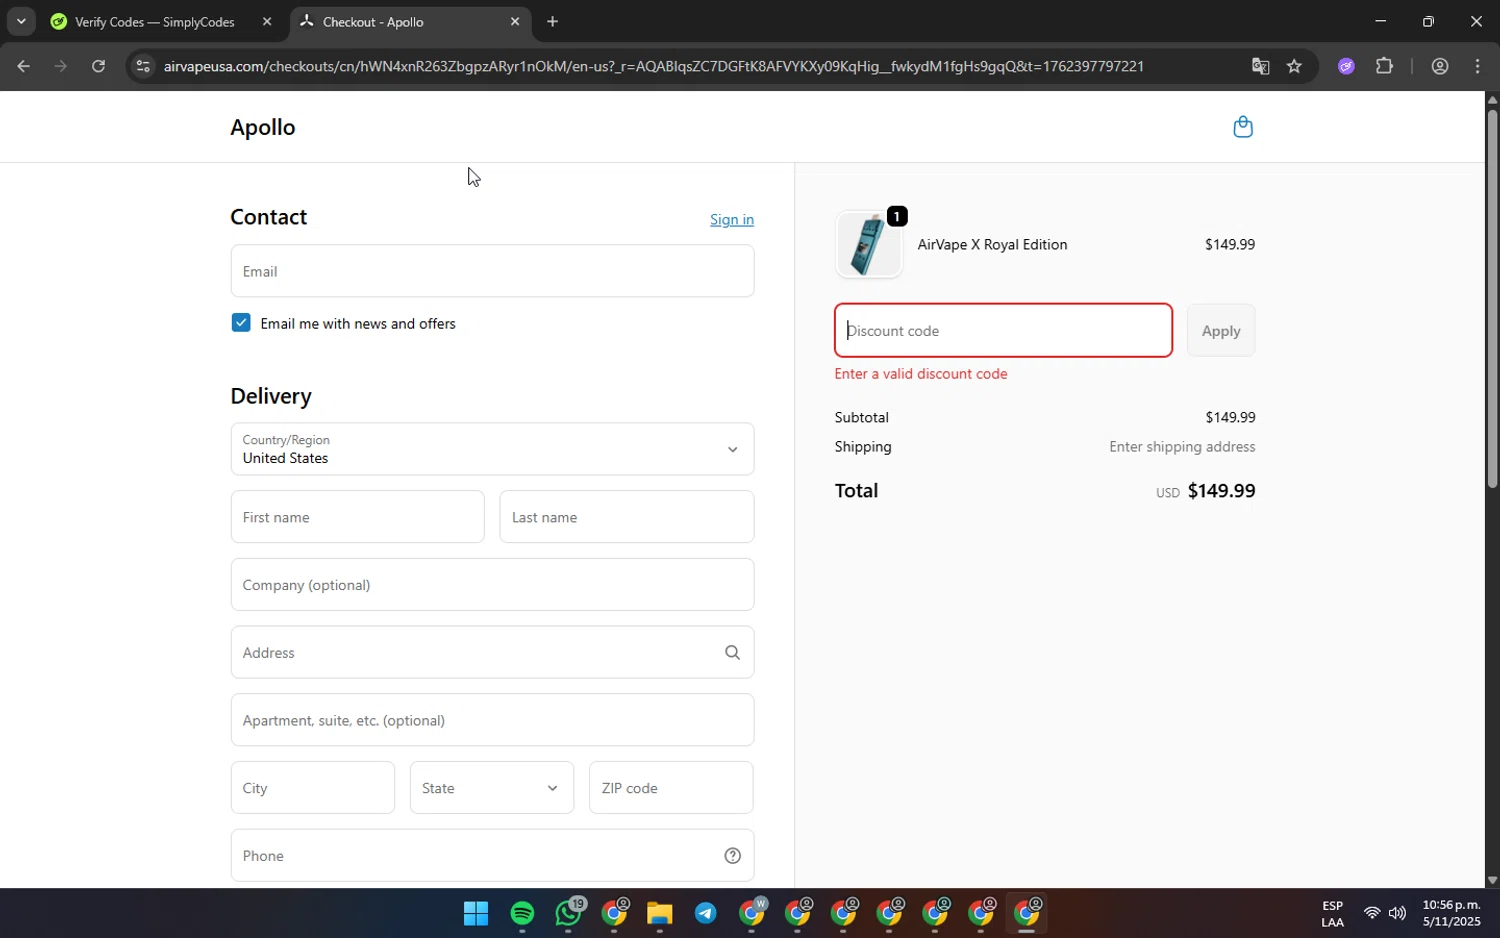The width and height of the screenshot is (1500, 938).
Task: Open a new browser tab
Action: [x=552, y=21]
